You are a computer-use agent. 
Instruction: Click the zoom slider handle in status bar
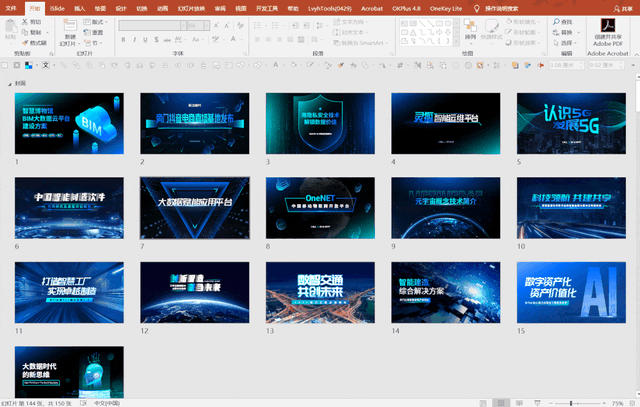[x=571, y=403]
